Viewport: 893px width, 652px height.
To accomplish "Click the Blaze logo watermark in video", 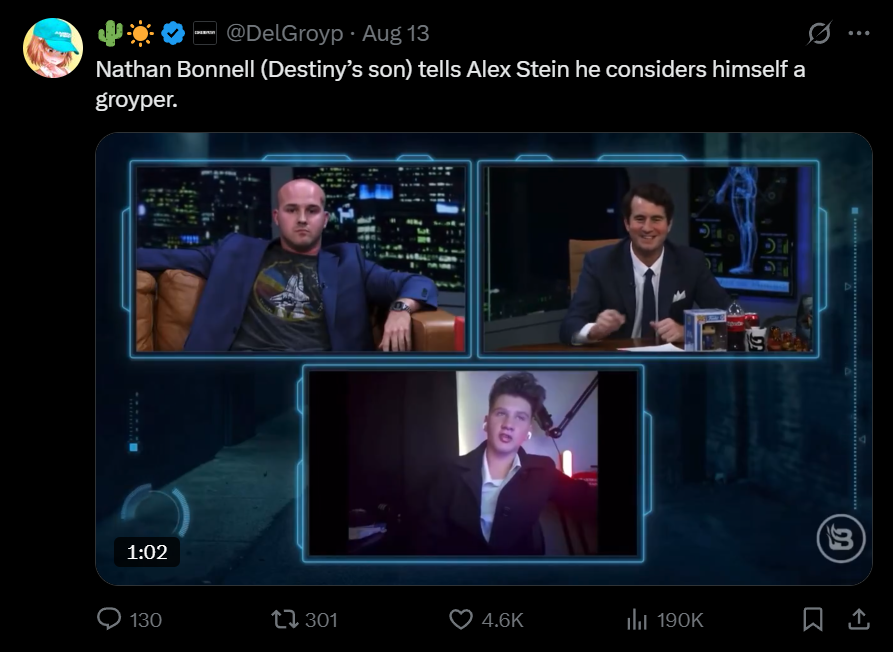I will point(841,538).
